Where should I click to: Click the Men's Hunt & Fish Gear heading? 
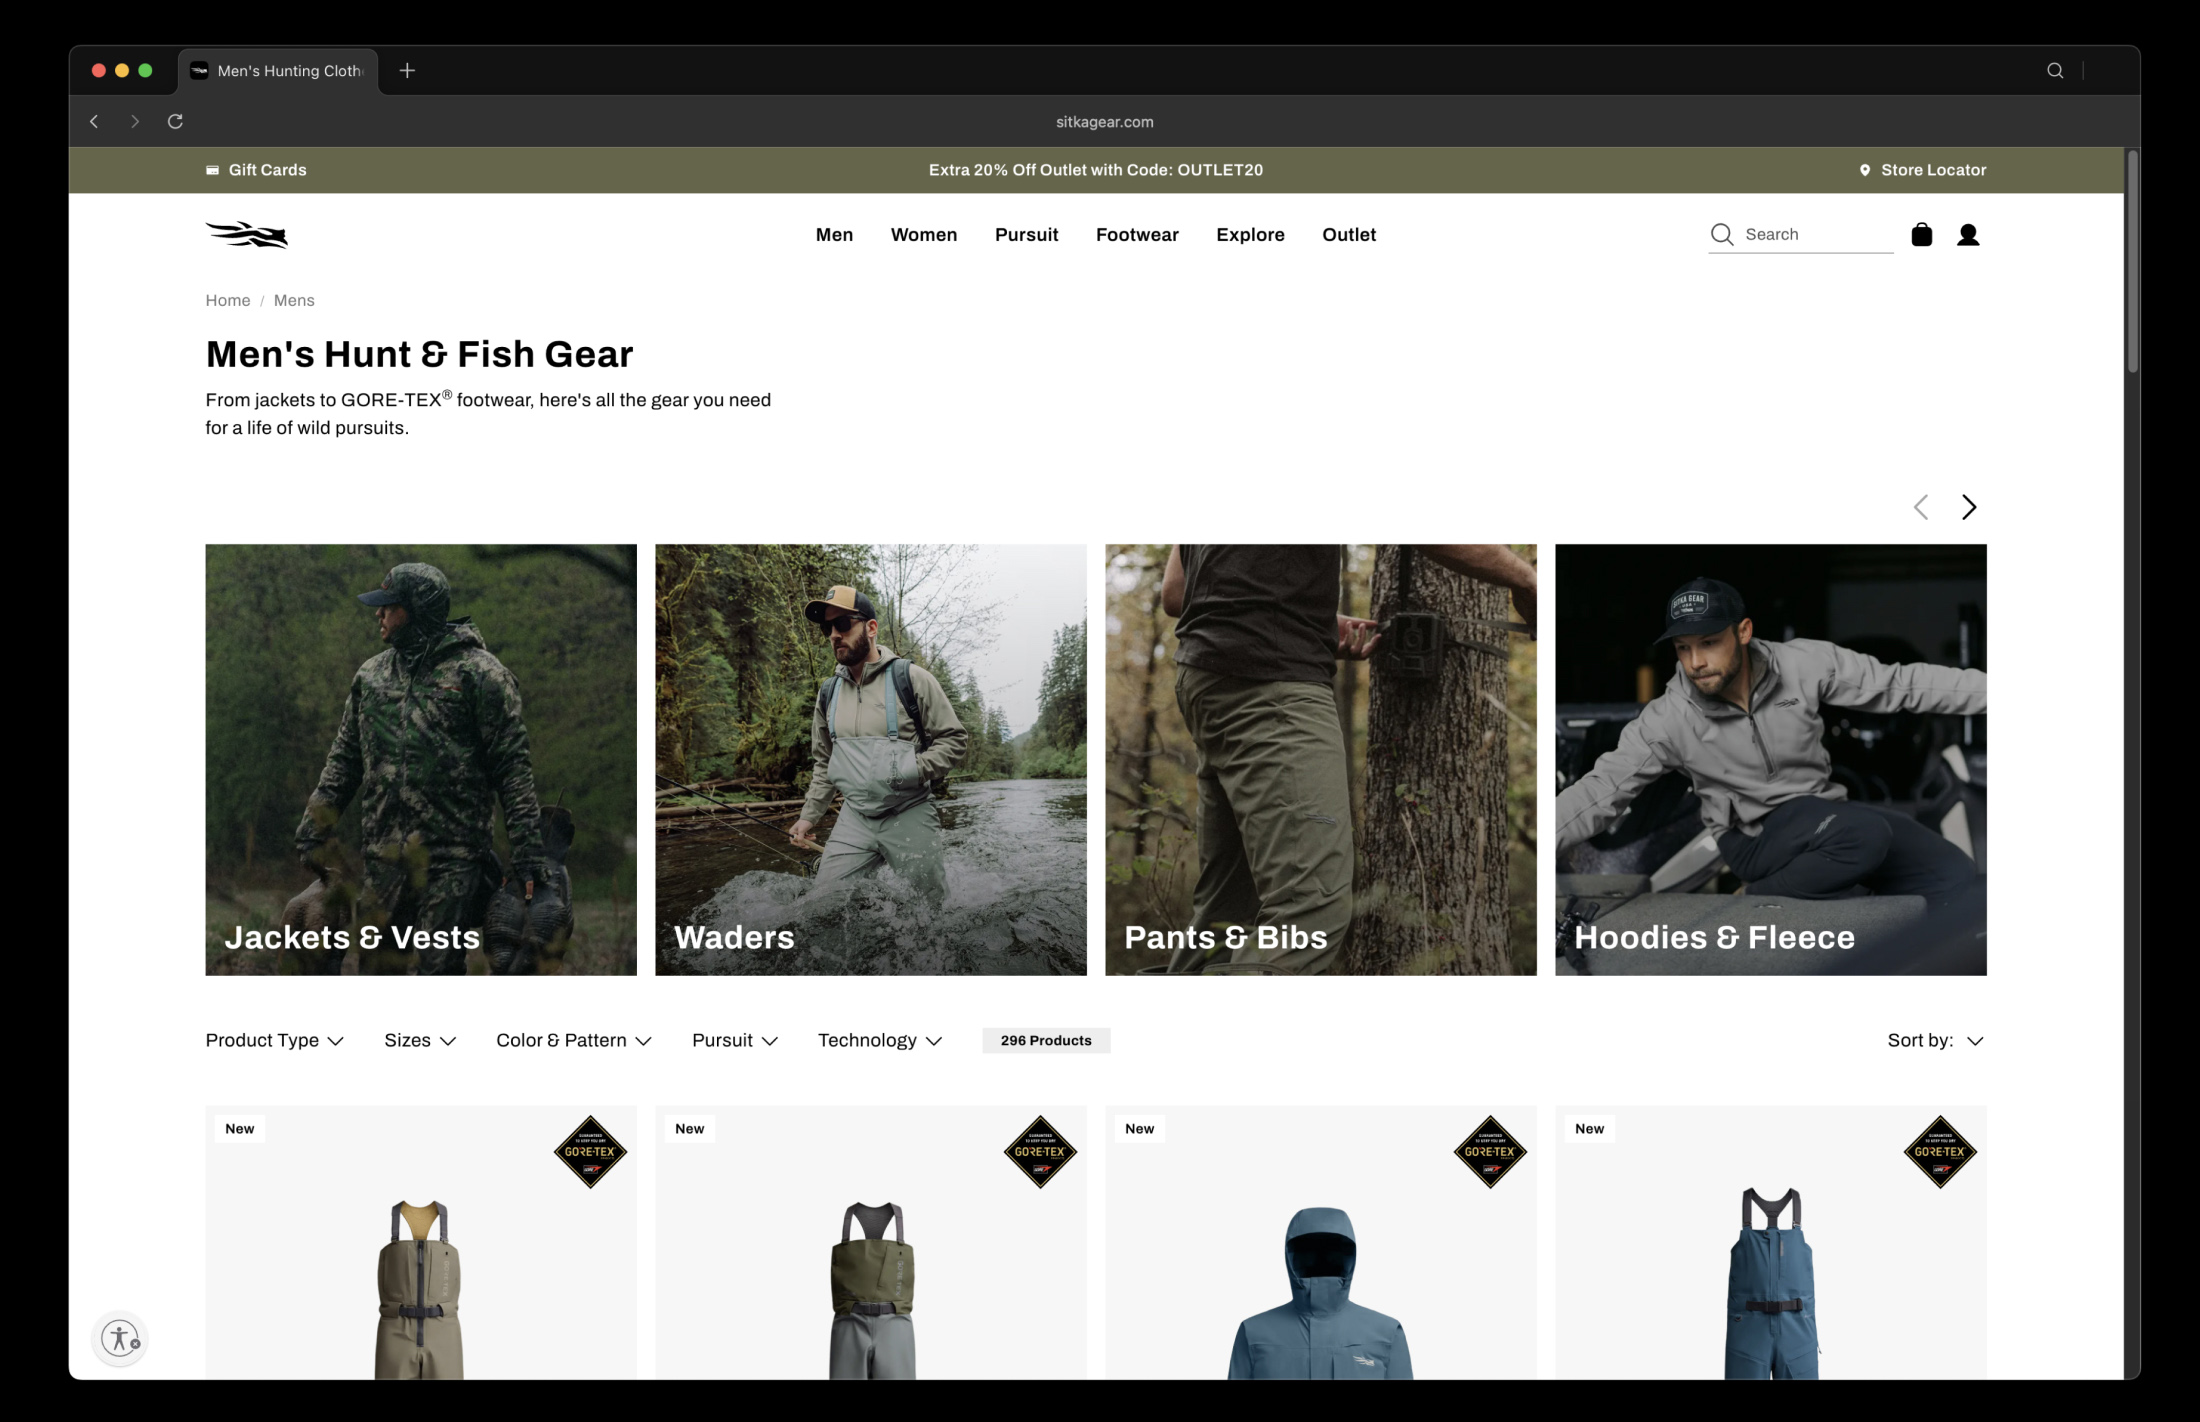coord(419,354)
